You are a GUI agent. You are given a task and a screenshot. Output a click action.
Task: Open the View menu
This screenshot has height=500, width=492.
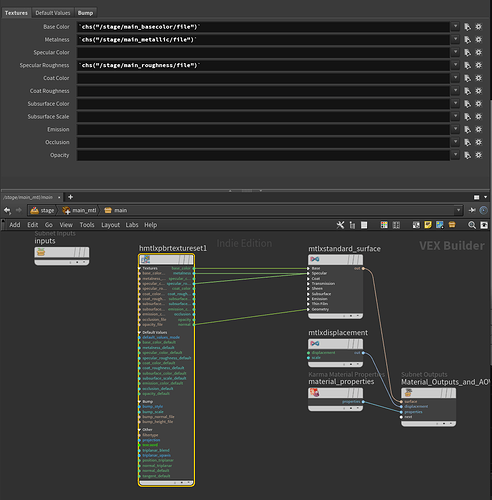coord(66,225)
